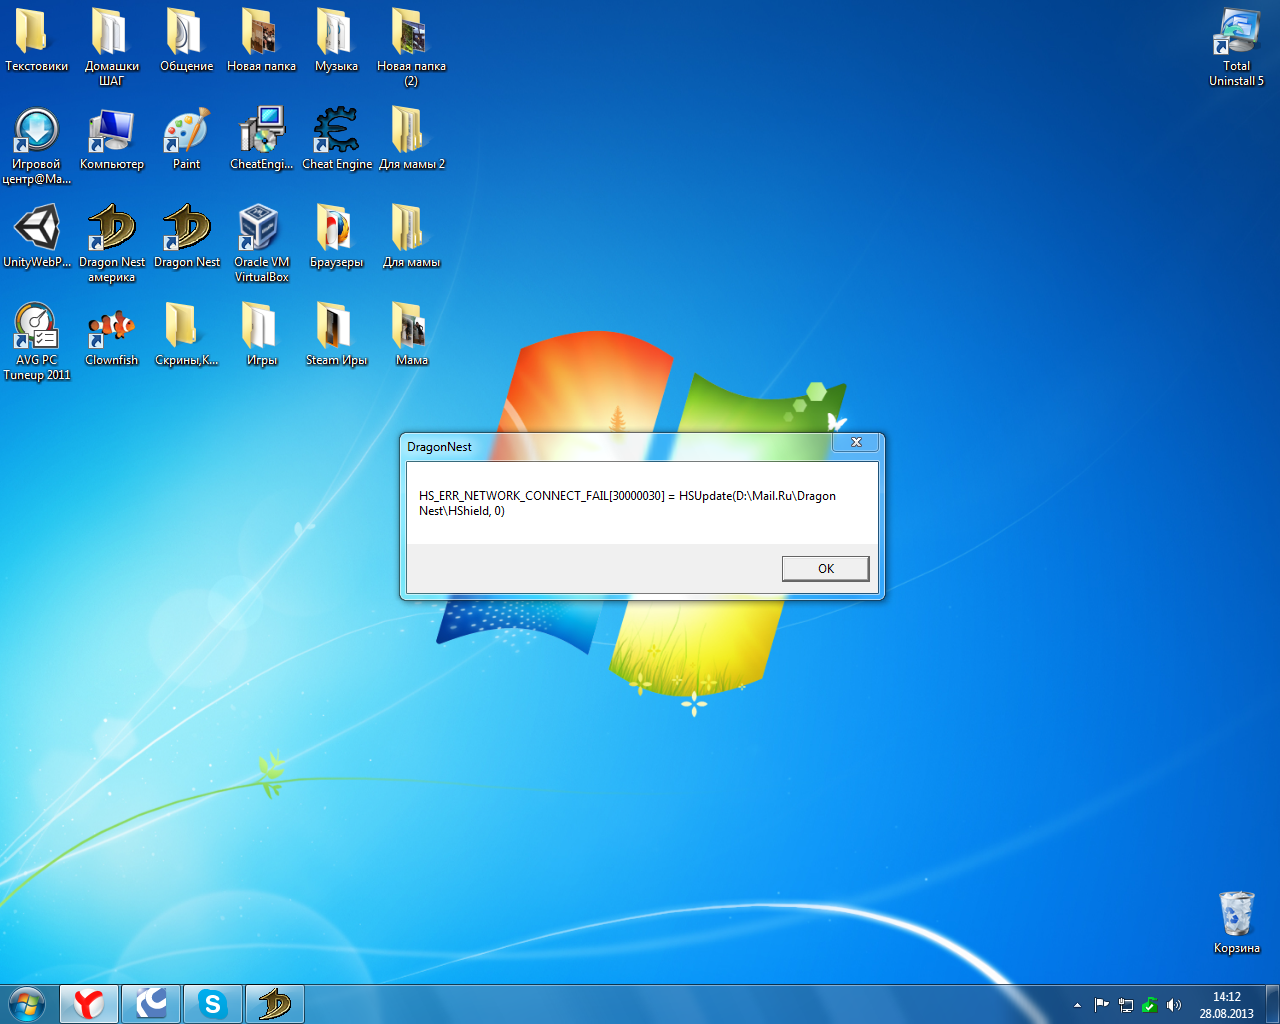Image resolution: width=1280 pixels, height=1024 pixels.
Task: Open the Action Center flag icon
Action: click(x=1101, y=1005)
